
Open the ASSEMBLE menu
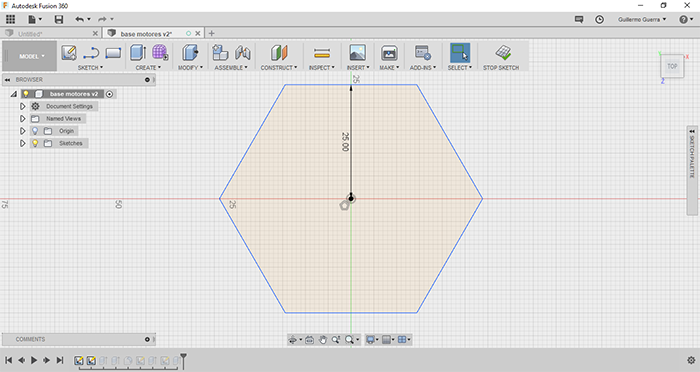click(x=231, y=67)
